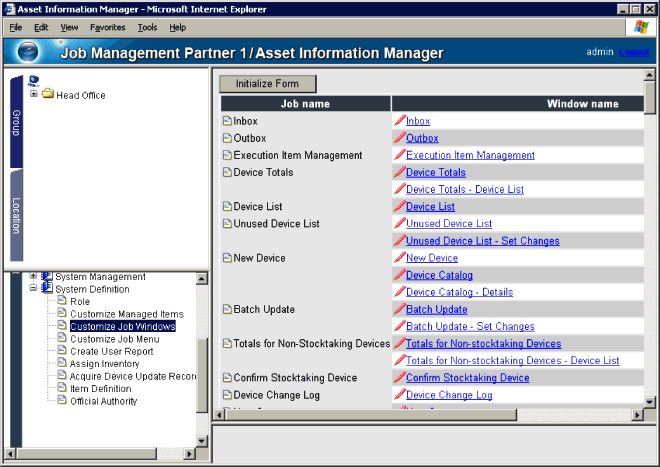660x467 pixels.
Task: Open the Favorites menu
Action: click(108, 27)
